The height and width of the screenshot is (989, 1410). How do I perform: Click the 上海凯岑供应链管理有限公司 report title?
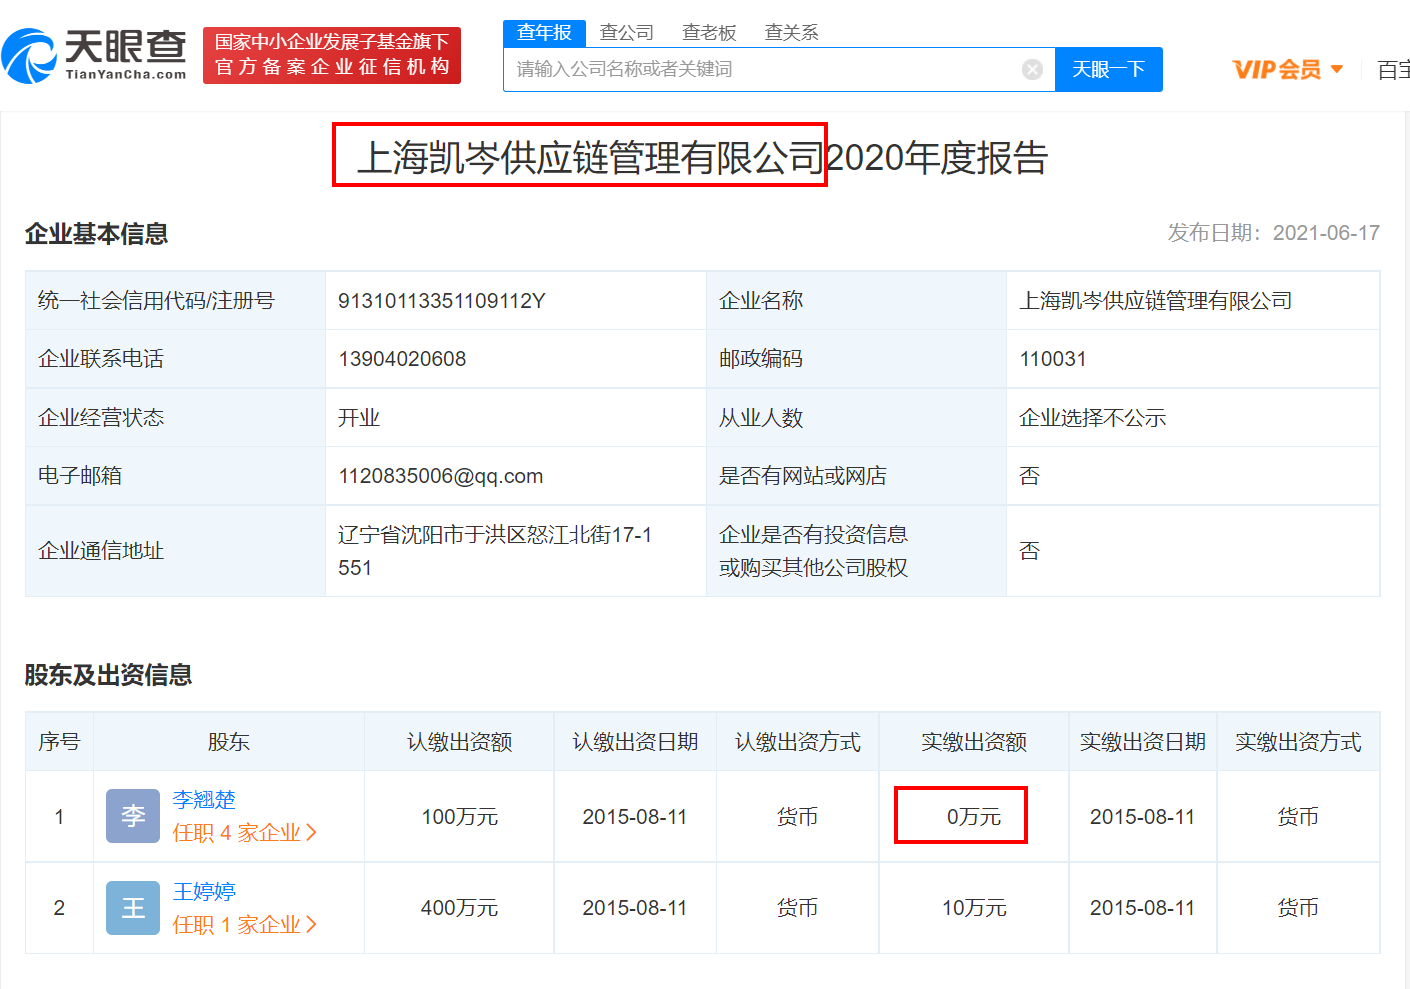click(590, 157)
